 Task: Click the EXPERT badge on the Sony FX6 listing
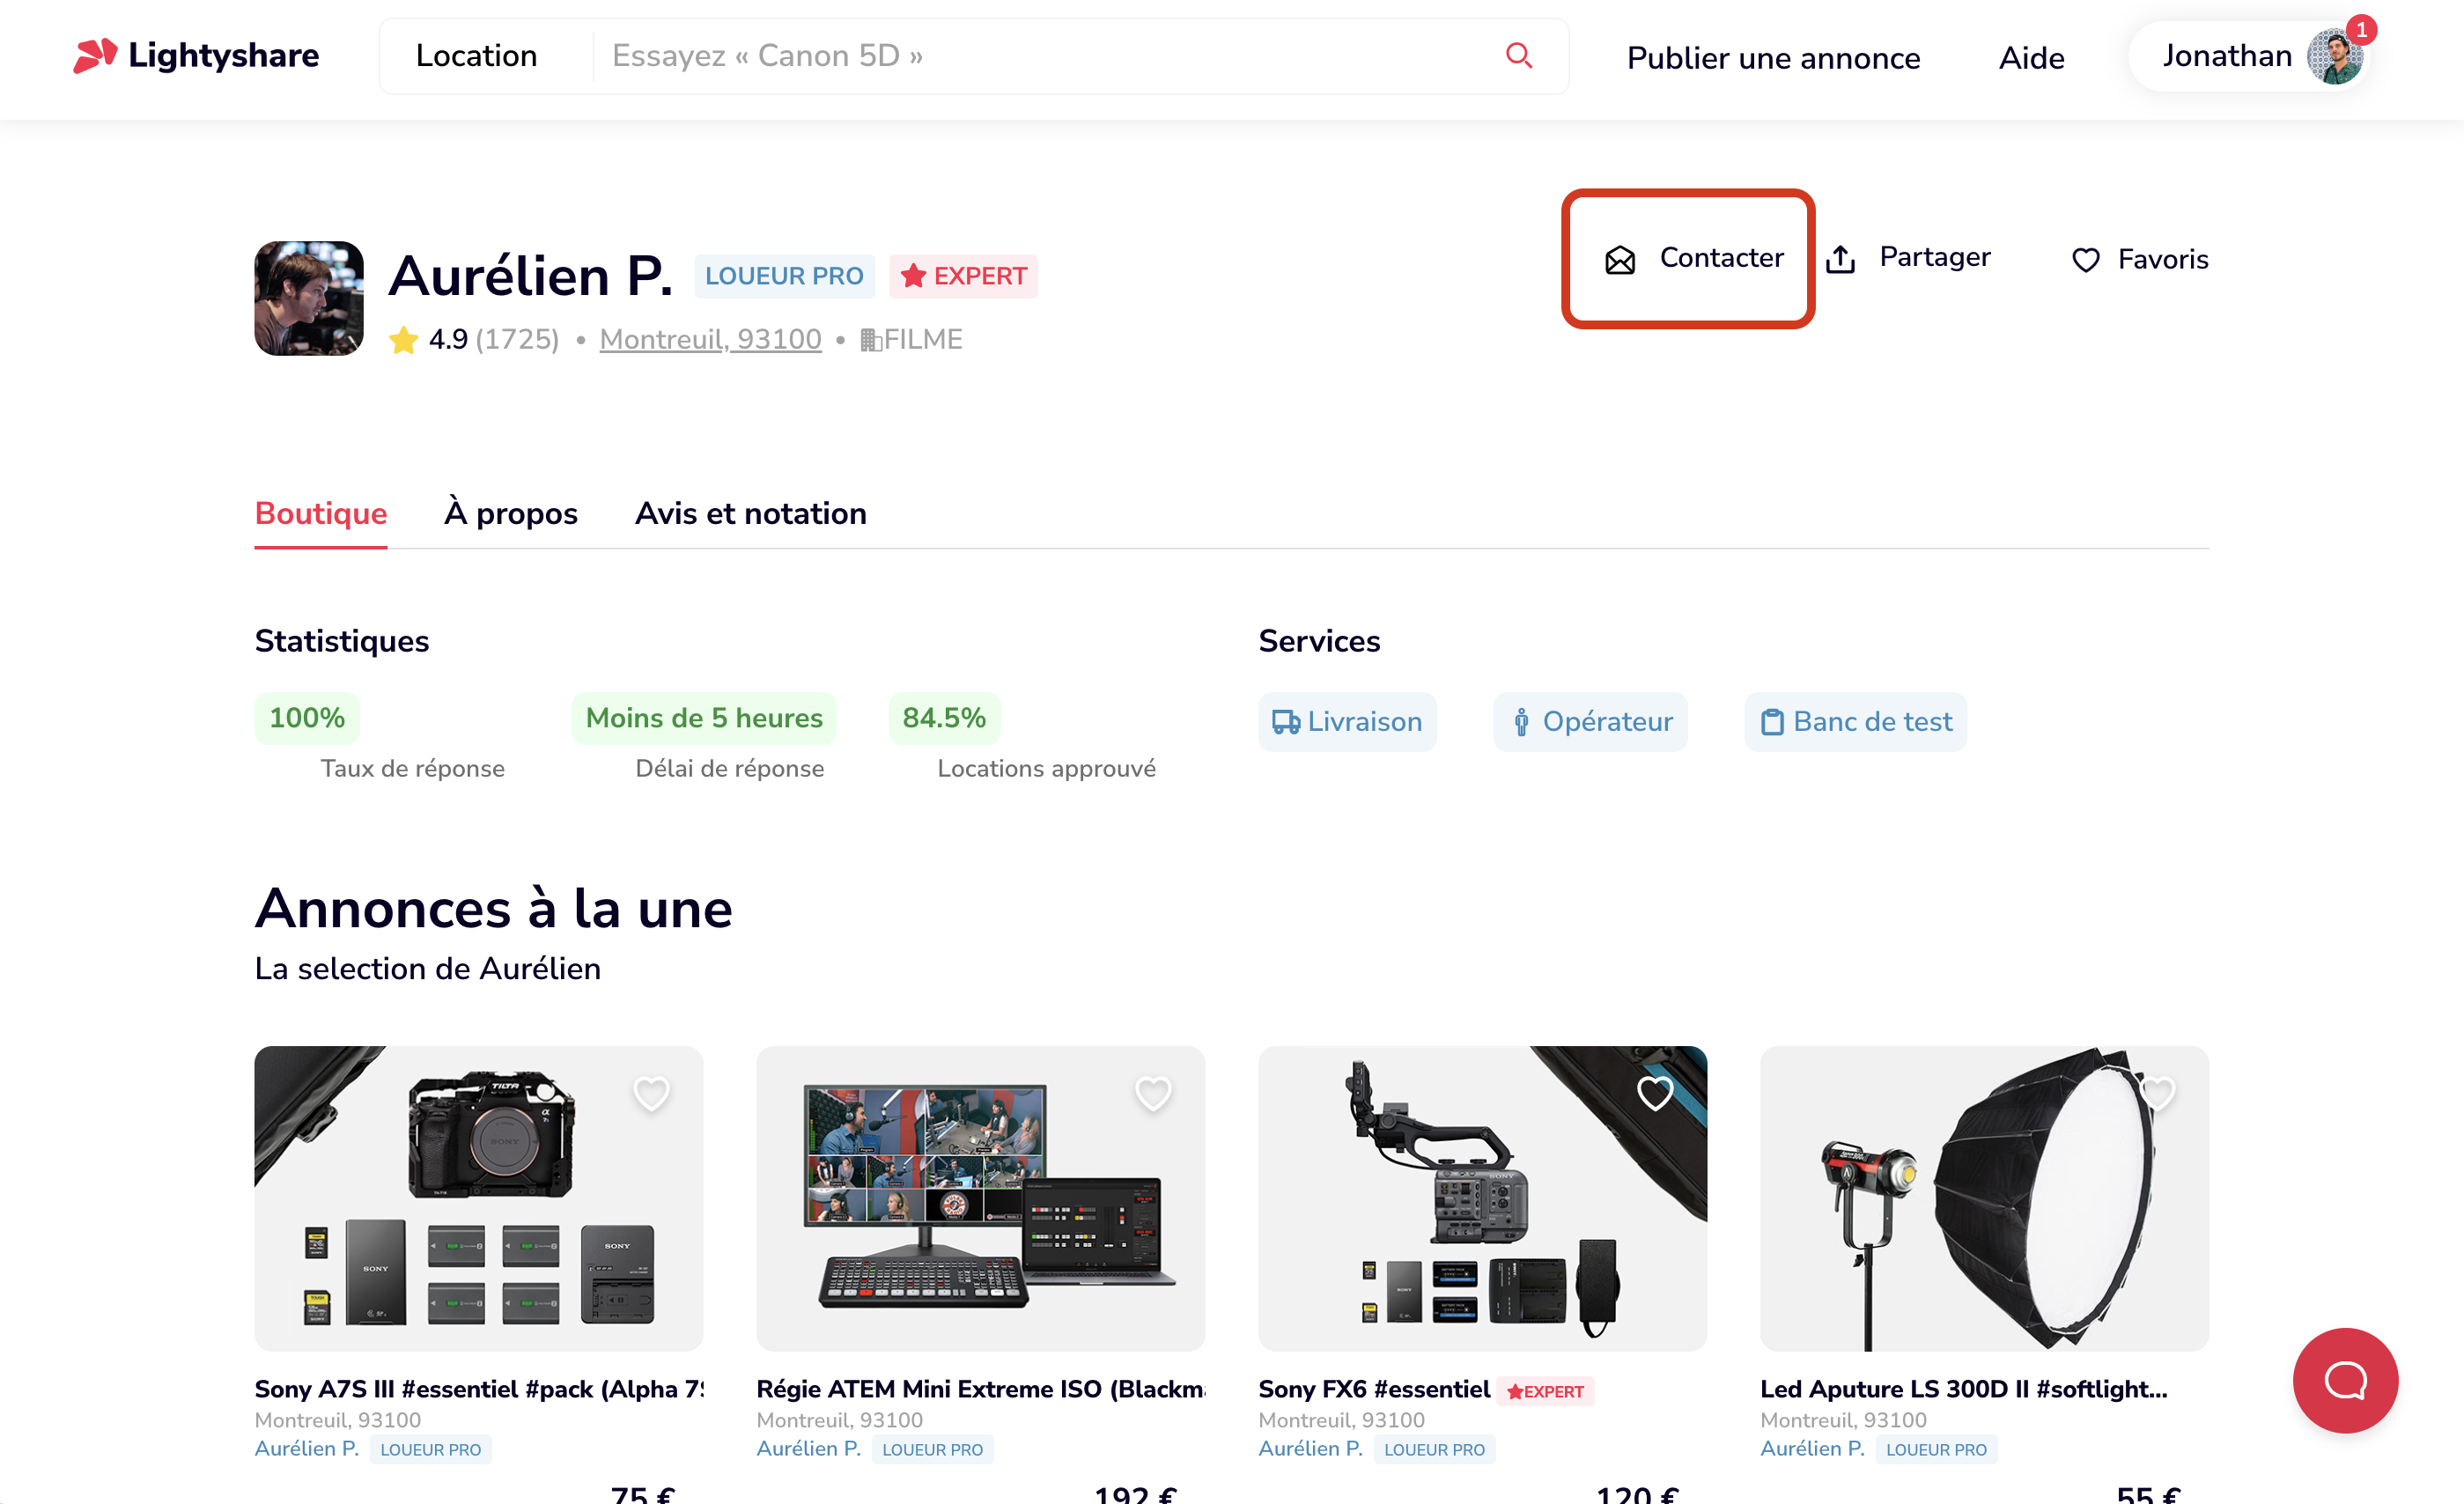tap(1545, 1392)
